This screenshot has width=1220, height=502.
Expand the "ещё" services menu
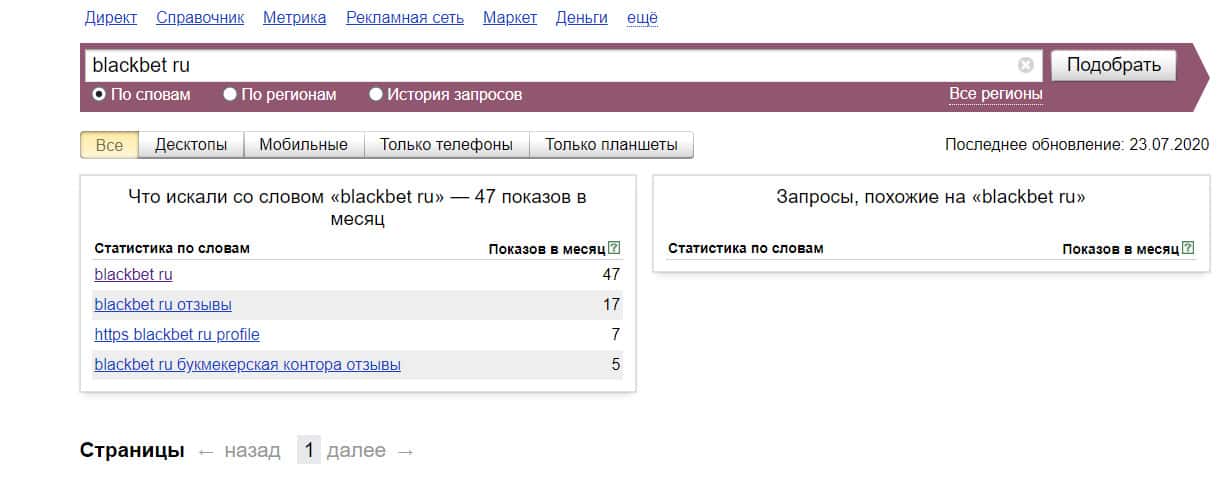pos(642,18)
